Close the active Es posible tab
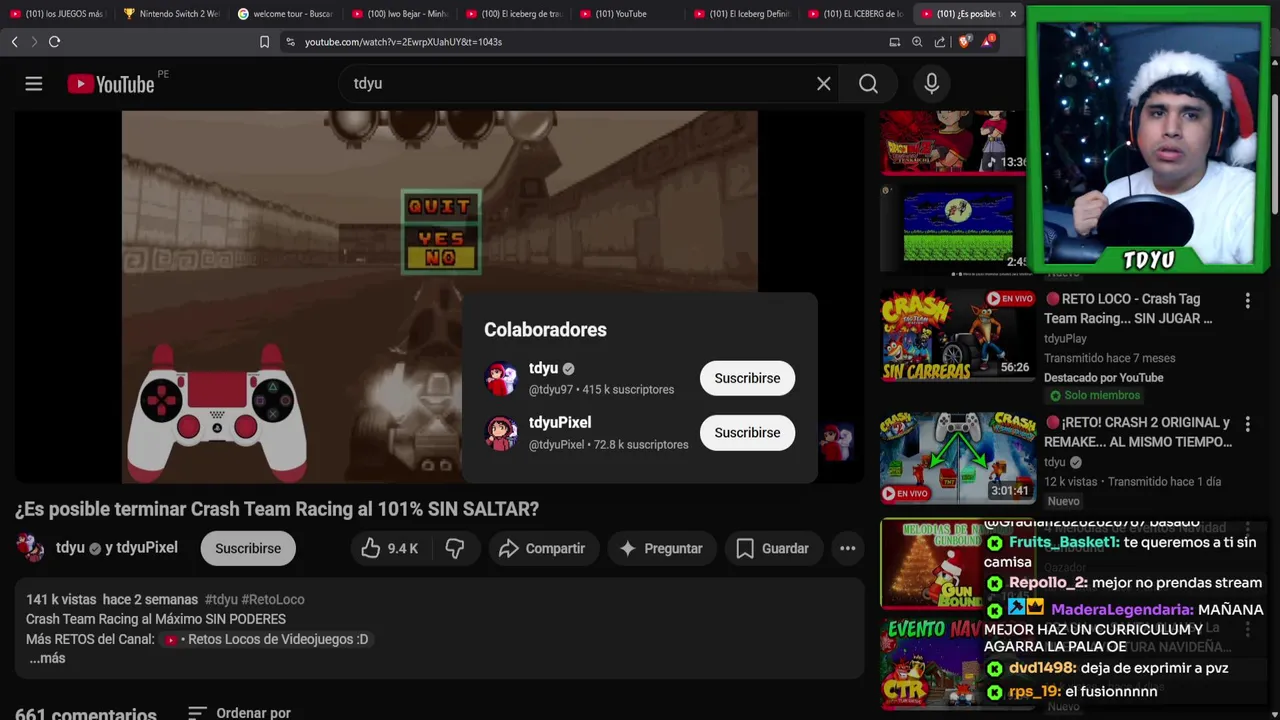The image size is (1280, 720). pos(1013,14)
